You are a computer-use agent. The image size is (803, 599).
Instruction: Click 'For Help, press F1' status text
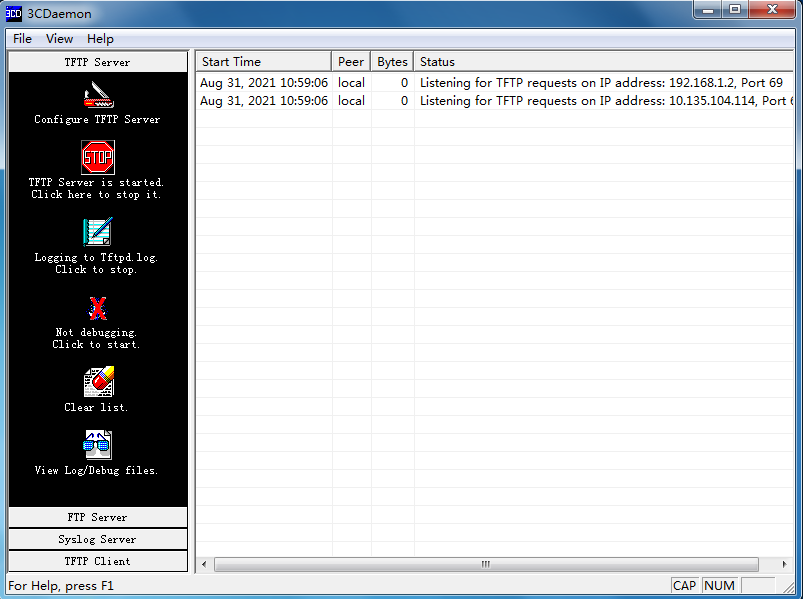point(61,586)
